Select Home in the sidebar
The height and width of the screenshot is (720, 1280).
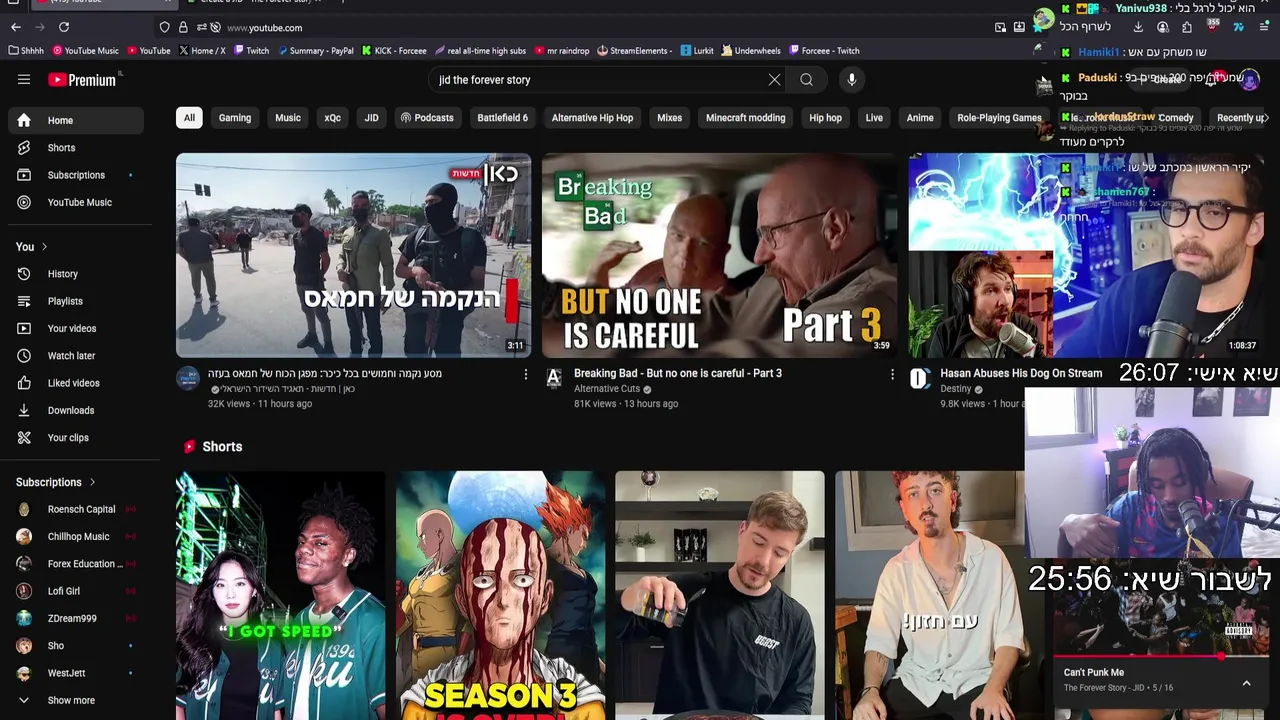point(76,120)
